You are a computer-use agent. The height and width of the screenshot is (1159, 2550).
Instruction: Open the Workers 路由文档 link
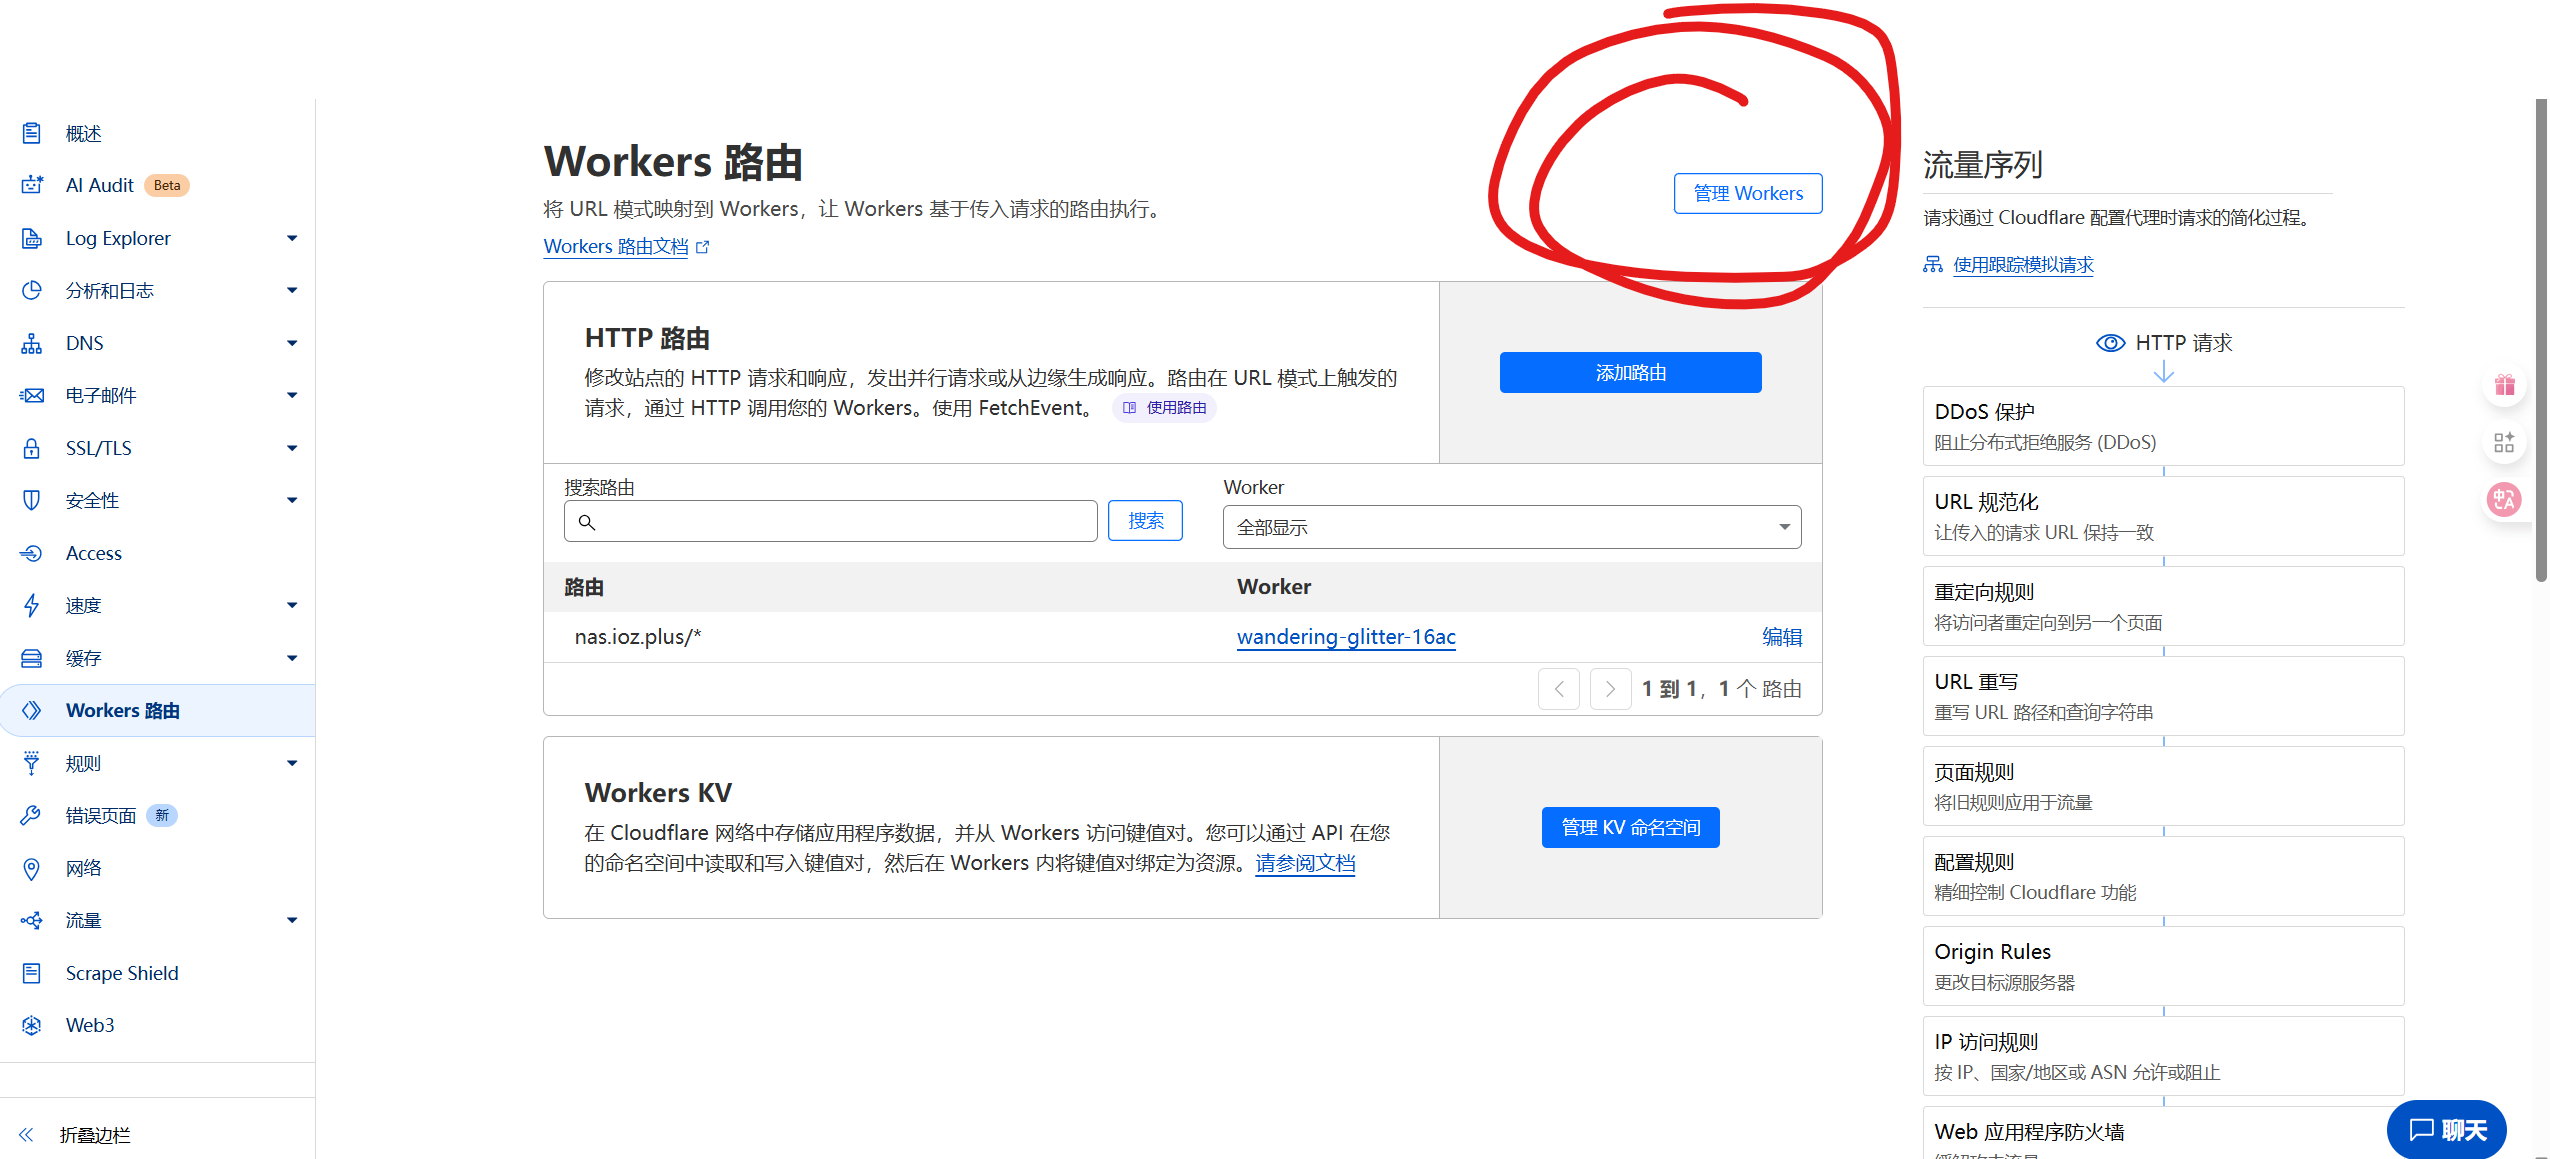point(626,246)
